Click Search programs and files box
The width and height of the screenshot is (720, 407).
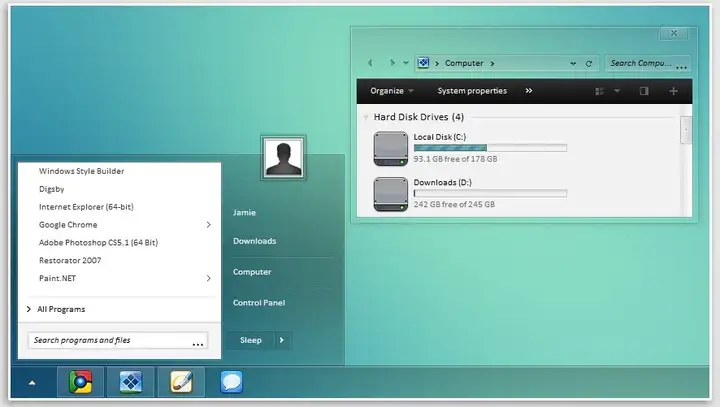(x=118, y=340)
